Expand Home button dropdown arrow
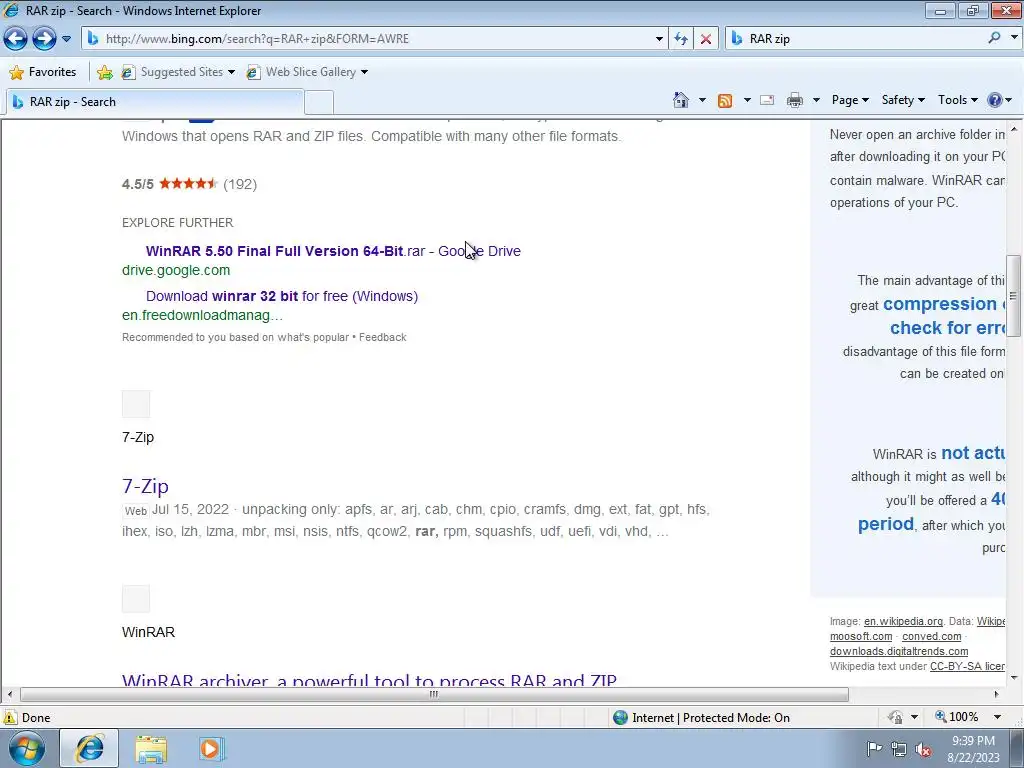 click(702, 100)
